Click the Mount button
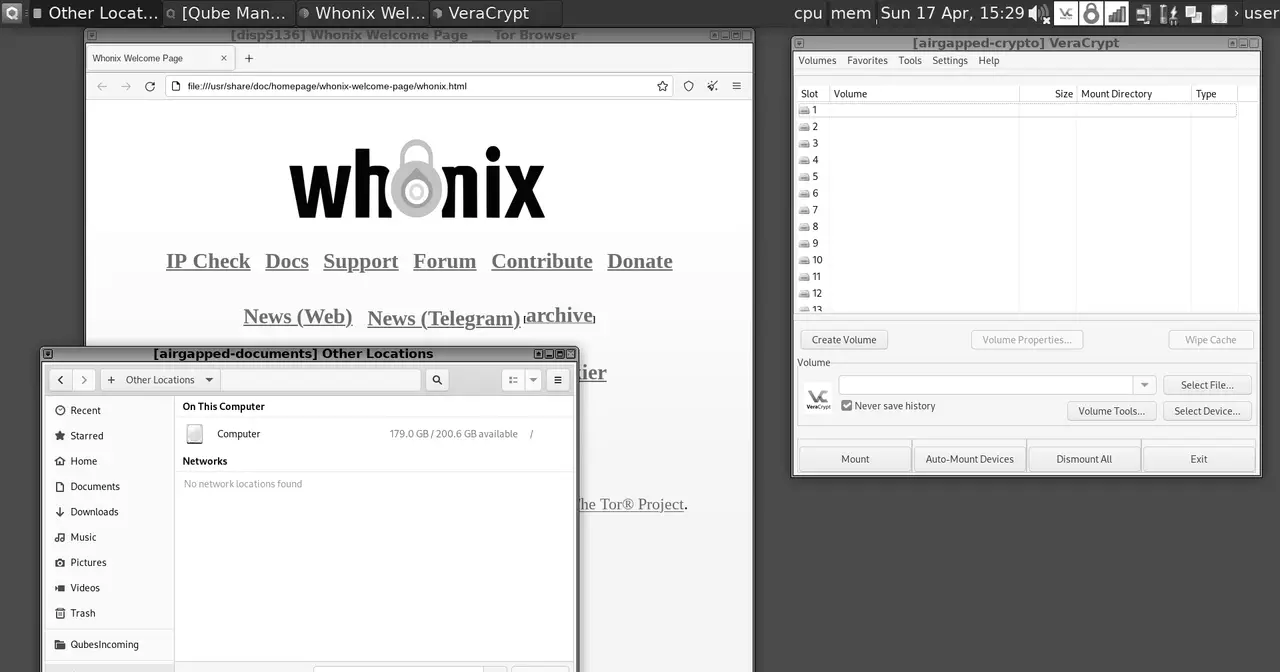 pos(855,459)
